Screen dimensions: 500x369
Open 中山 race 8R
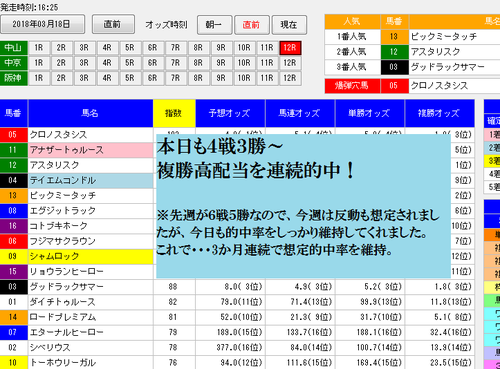click(198, 48)
